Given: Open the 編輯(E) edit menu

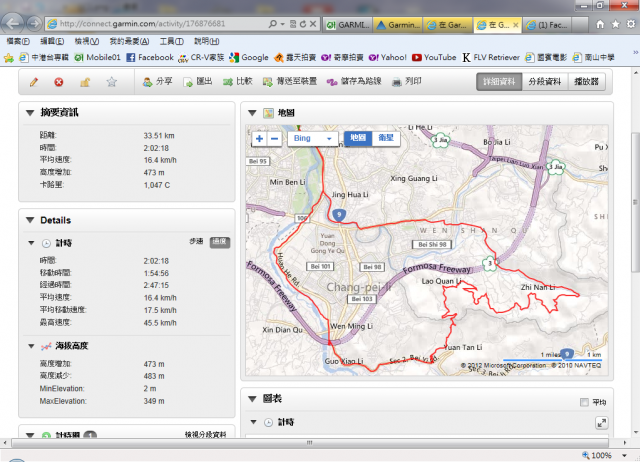Looking at the screenshot, I should 52,41.
